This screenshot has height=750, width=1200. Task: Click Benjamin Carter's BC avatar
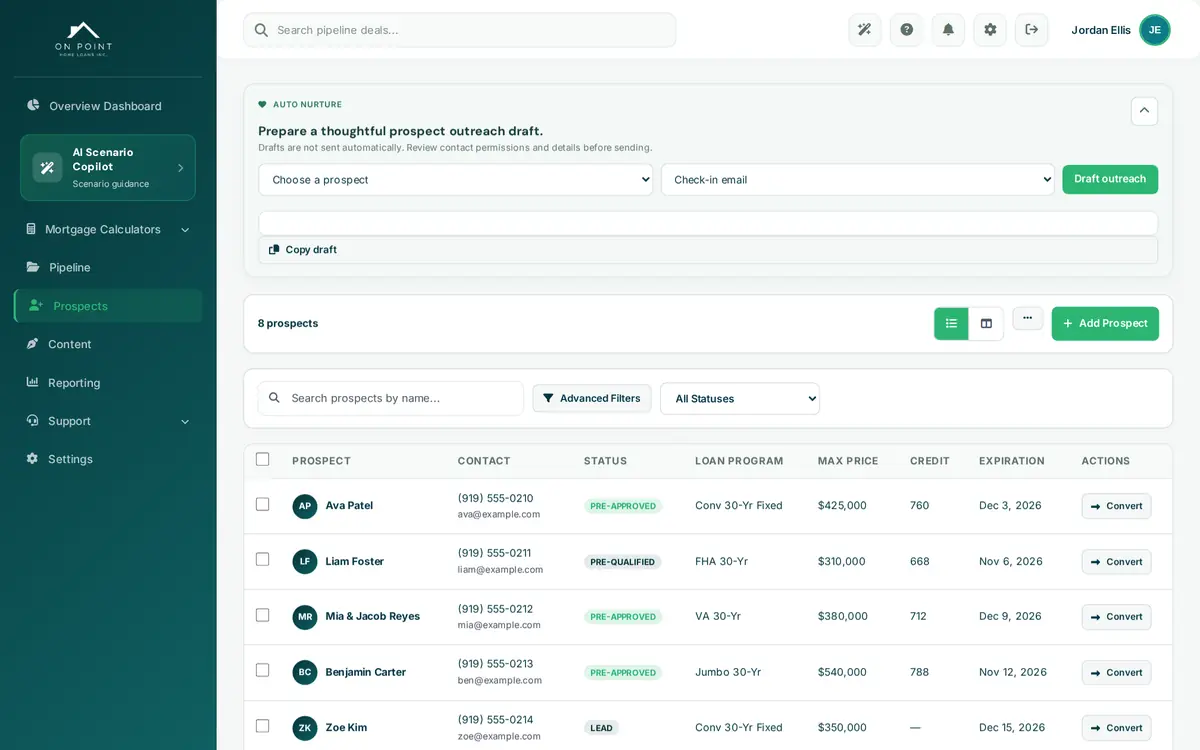coord(305,672)
